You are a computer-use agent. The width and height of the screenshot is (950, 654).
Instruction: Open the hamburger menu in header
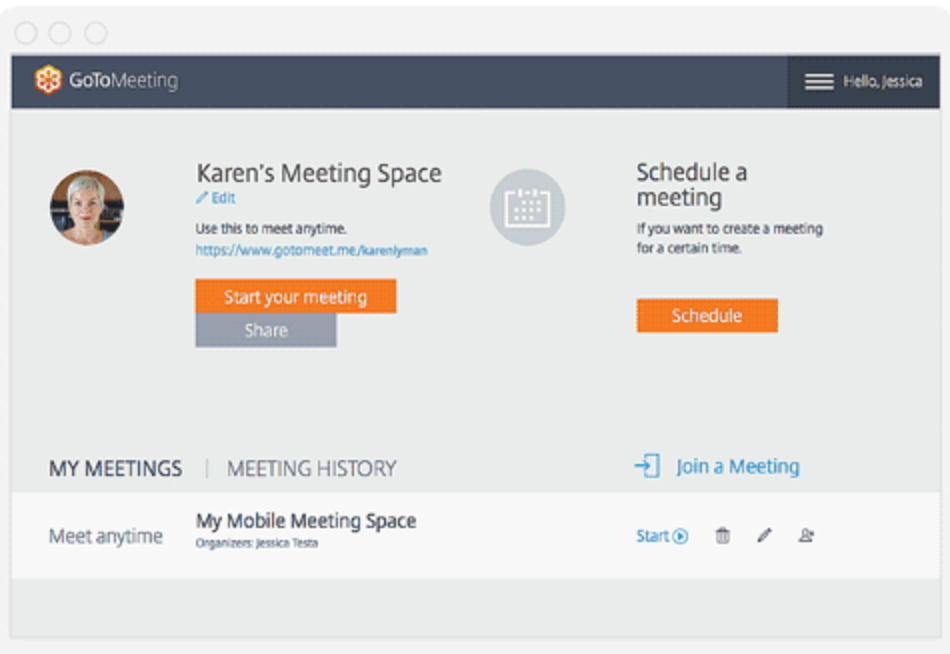point(819,82)
